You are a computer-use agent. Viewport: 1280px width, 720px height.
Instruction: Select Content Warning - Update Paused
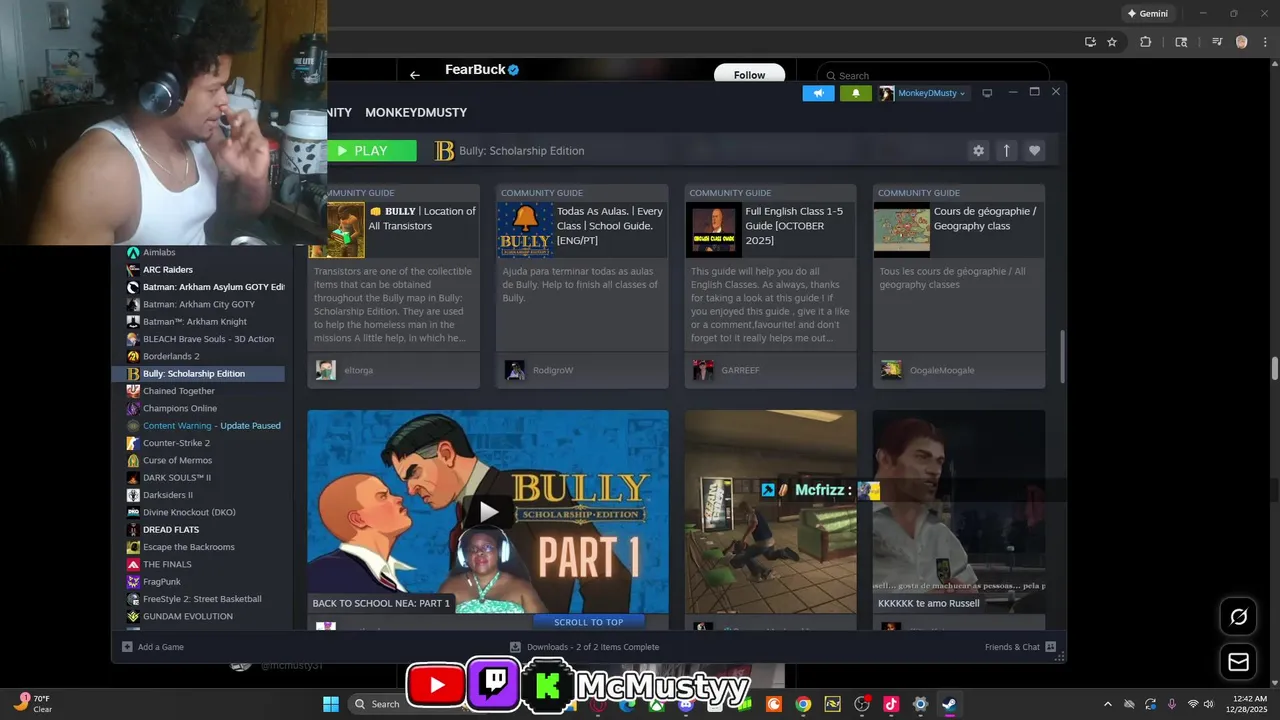pyautogui.click(x=212, y=426)
